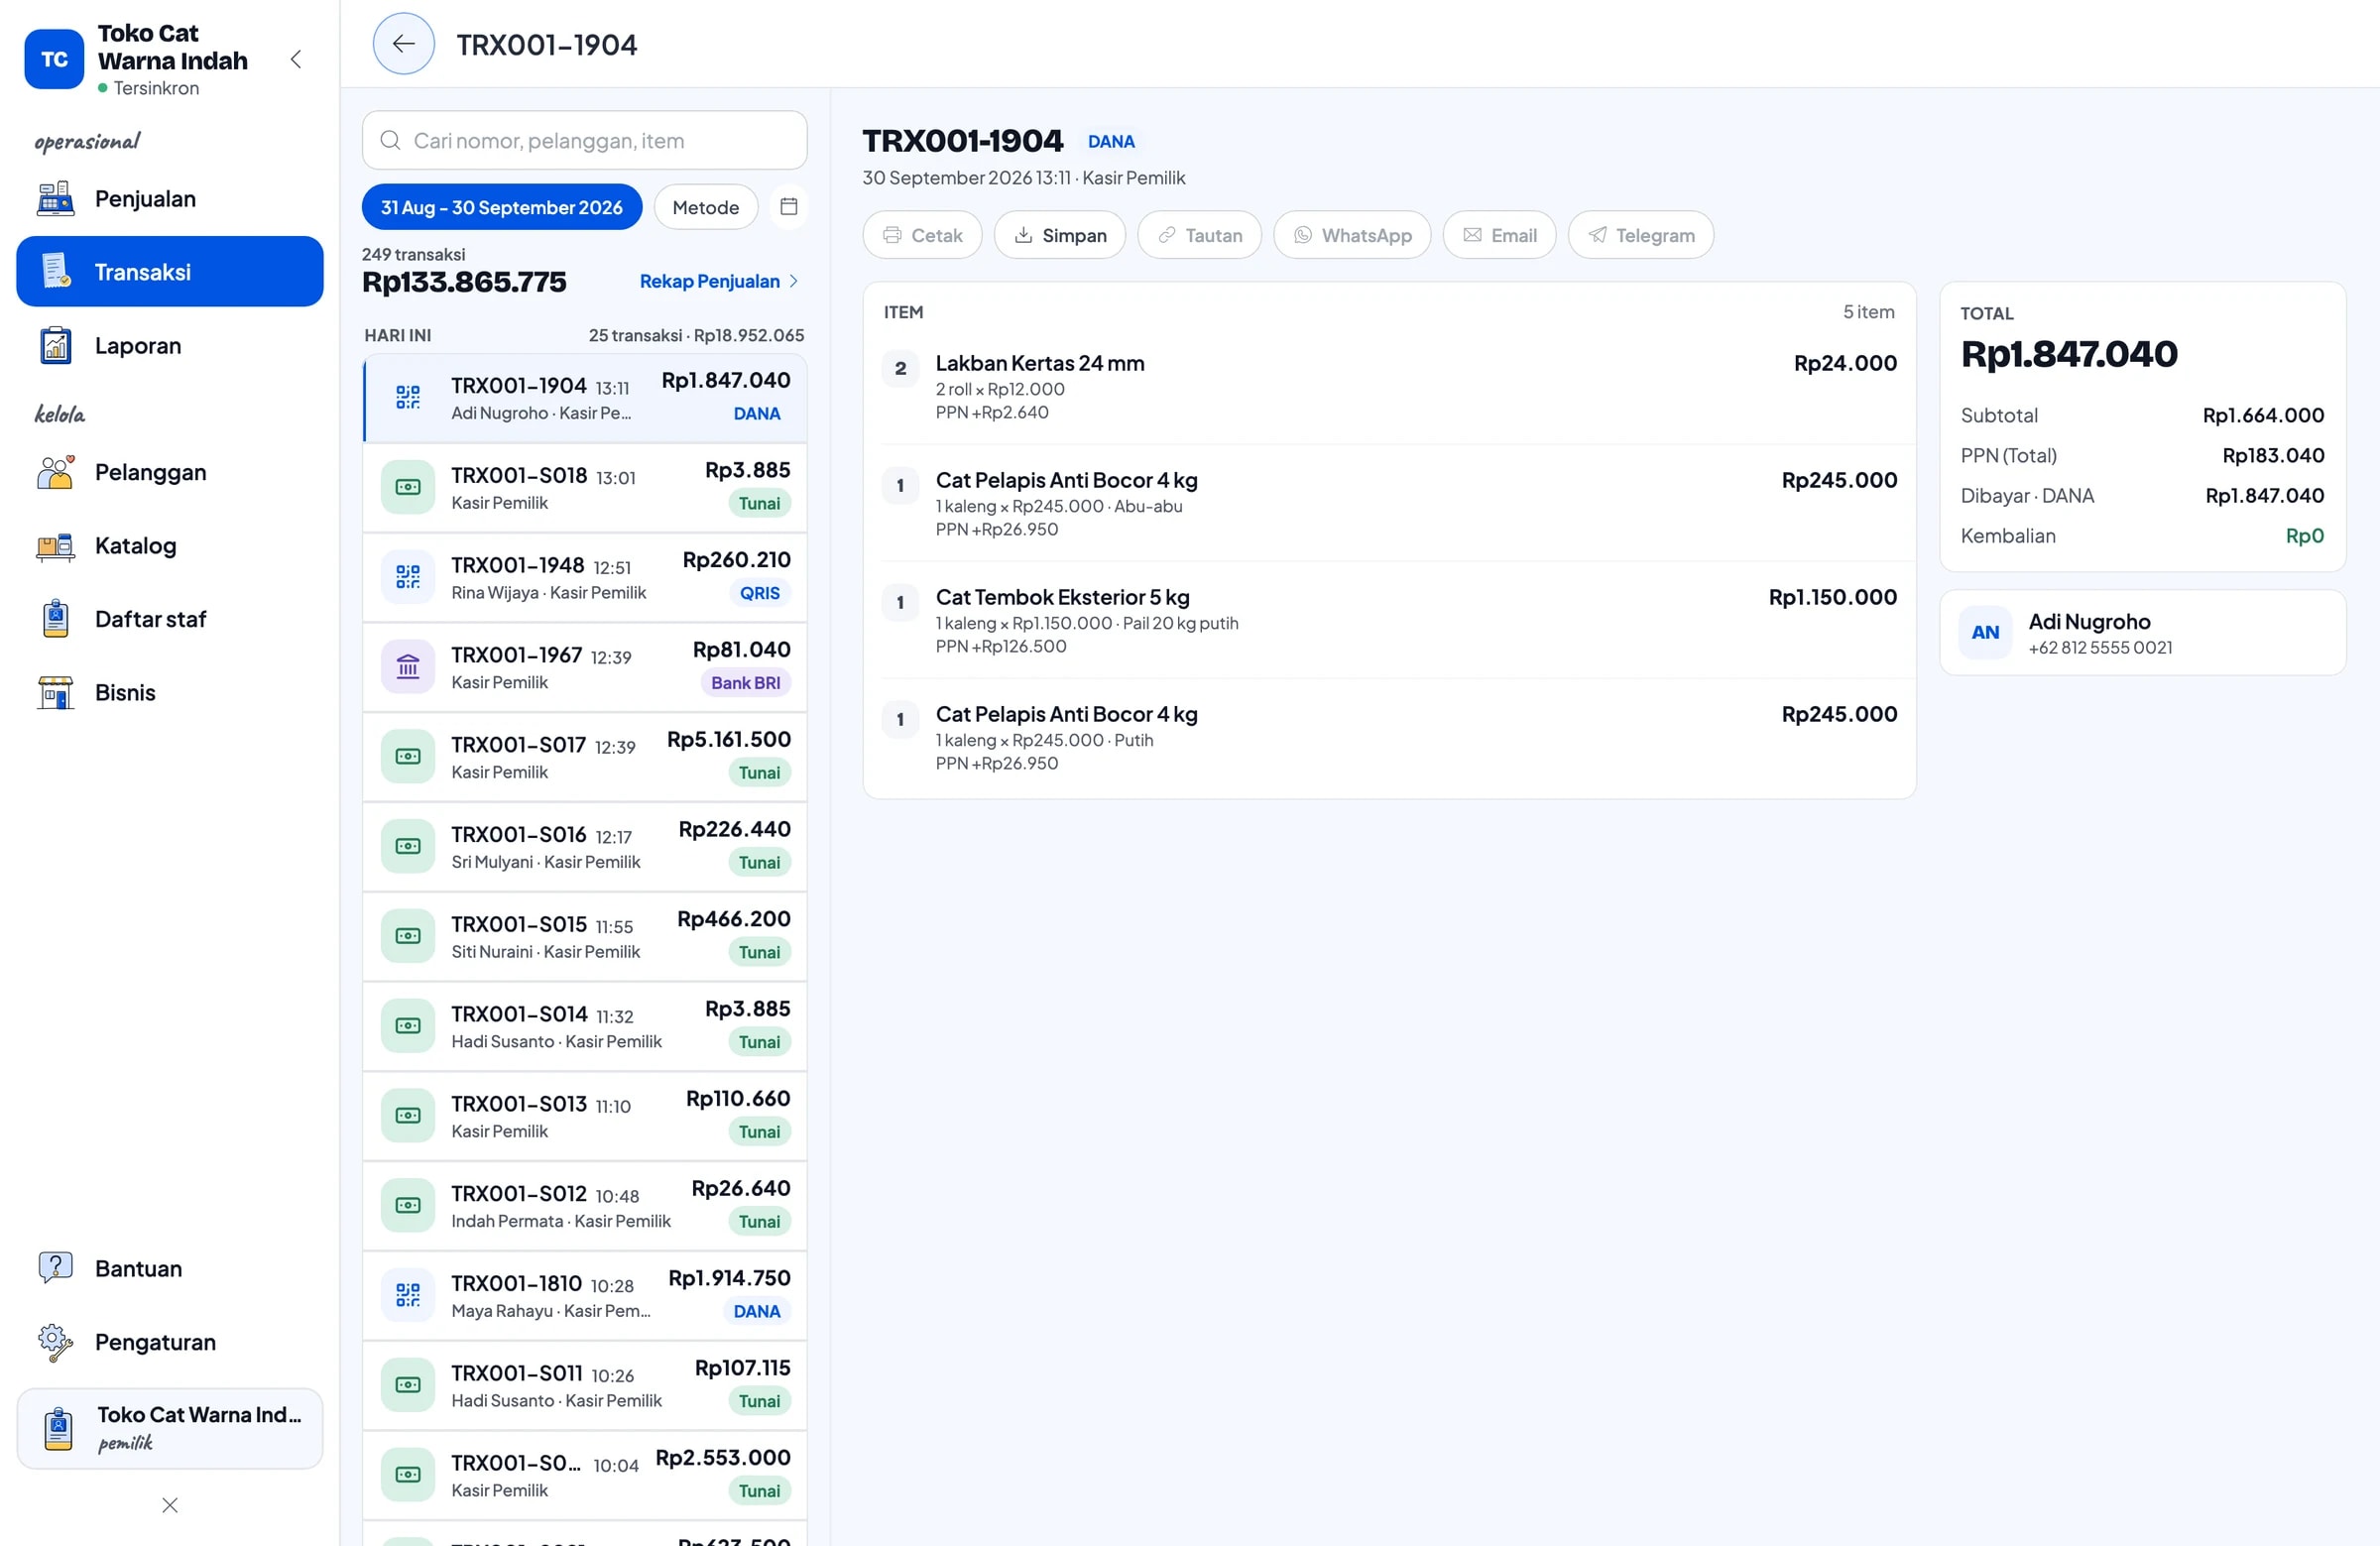Click the Rp2.553.000 transaction at 10:04
The height and width of the screenshot is (1546, 2380).
coord(584,1475)
